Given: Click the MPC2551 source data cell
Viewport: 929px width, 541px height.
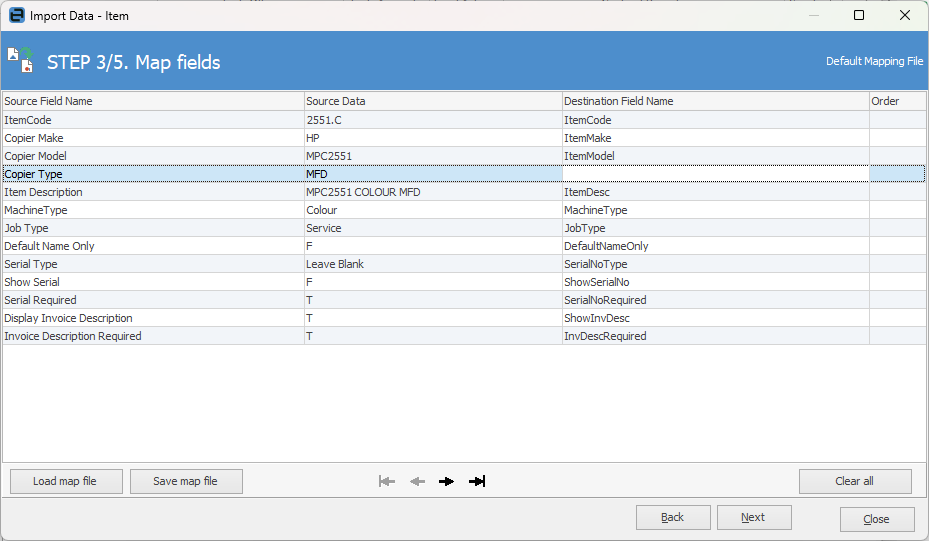Looking at the screenshot, I should [x=433, y=156].
